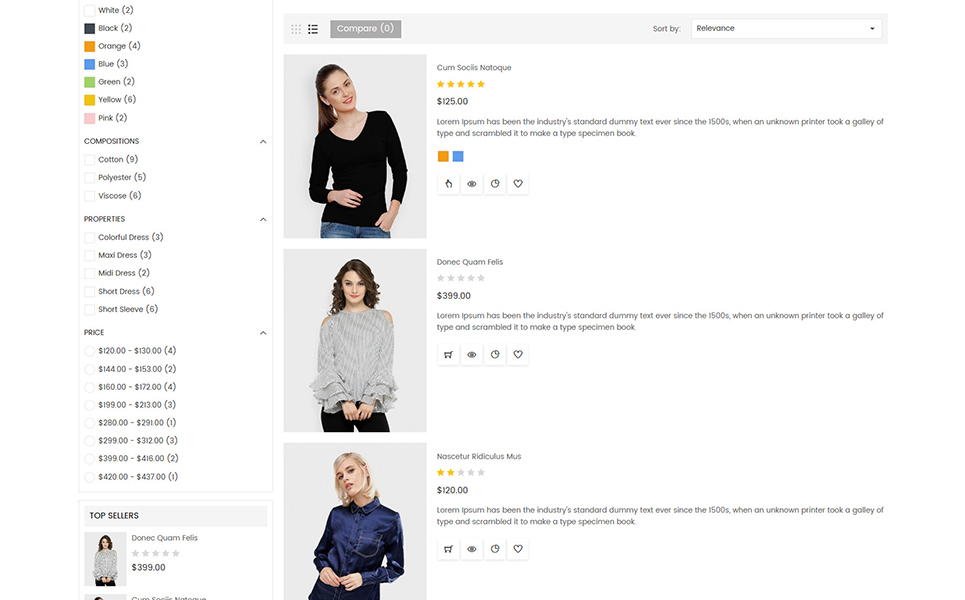Open Donec Quam Felis title in product list
965x600 pixels.
tap(470, 262)
